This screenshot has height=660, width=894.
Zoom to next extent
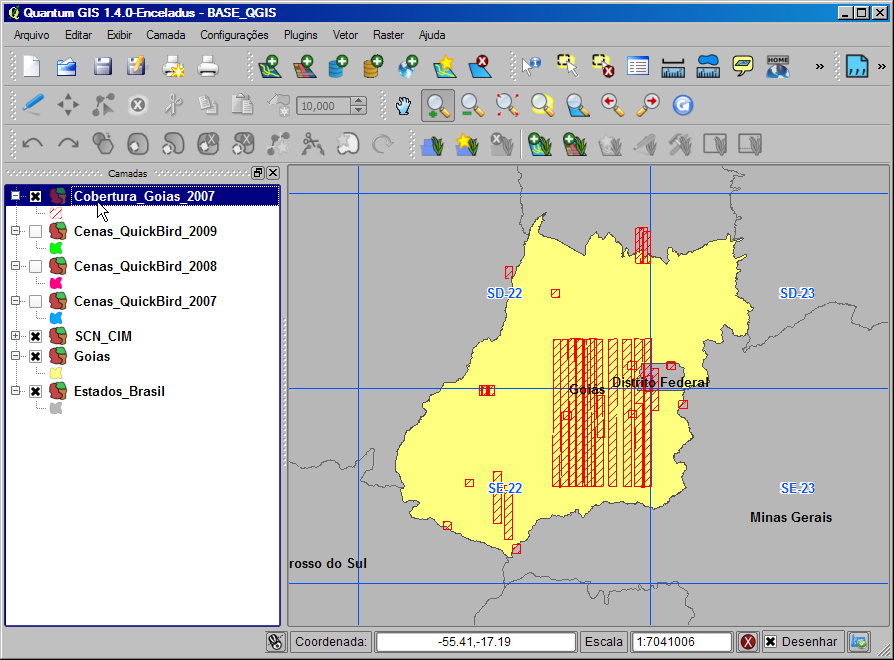(x=648, y=105)
